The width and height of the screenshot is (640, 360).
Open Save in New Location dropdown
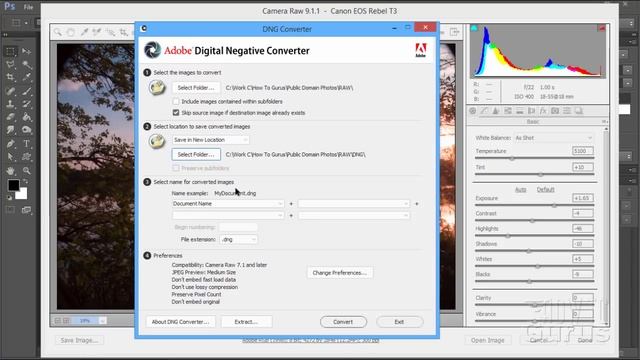(210, 140)
